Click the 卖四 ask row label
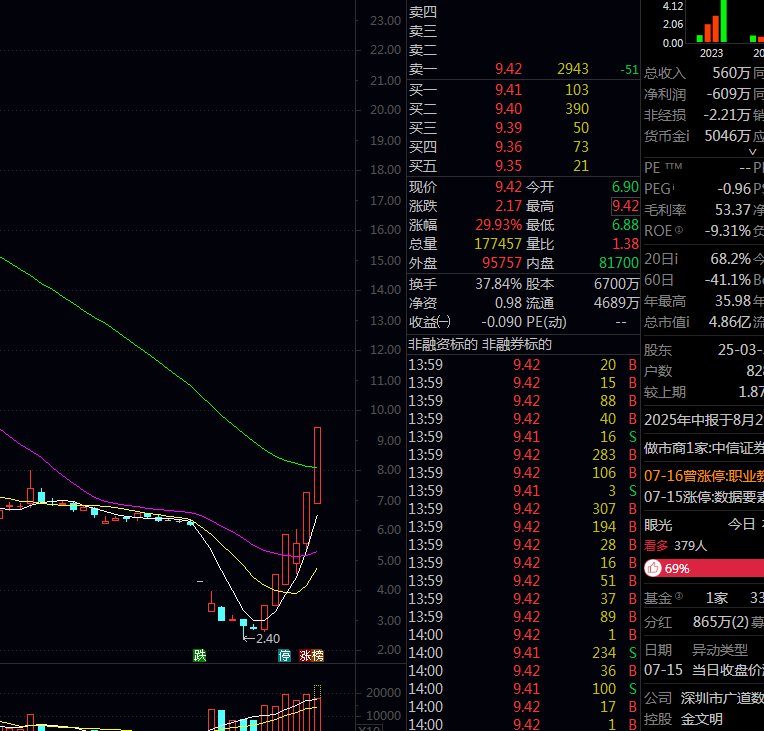Image resolution: width=764 pixels, height=731 pixels. [423, 12]
